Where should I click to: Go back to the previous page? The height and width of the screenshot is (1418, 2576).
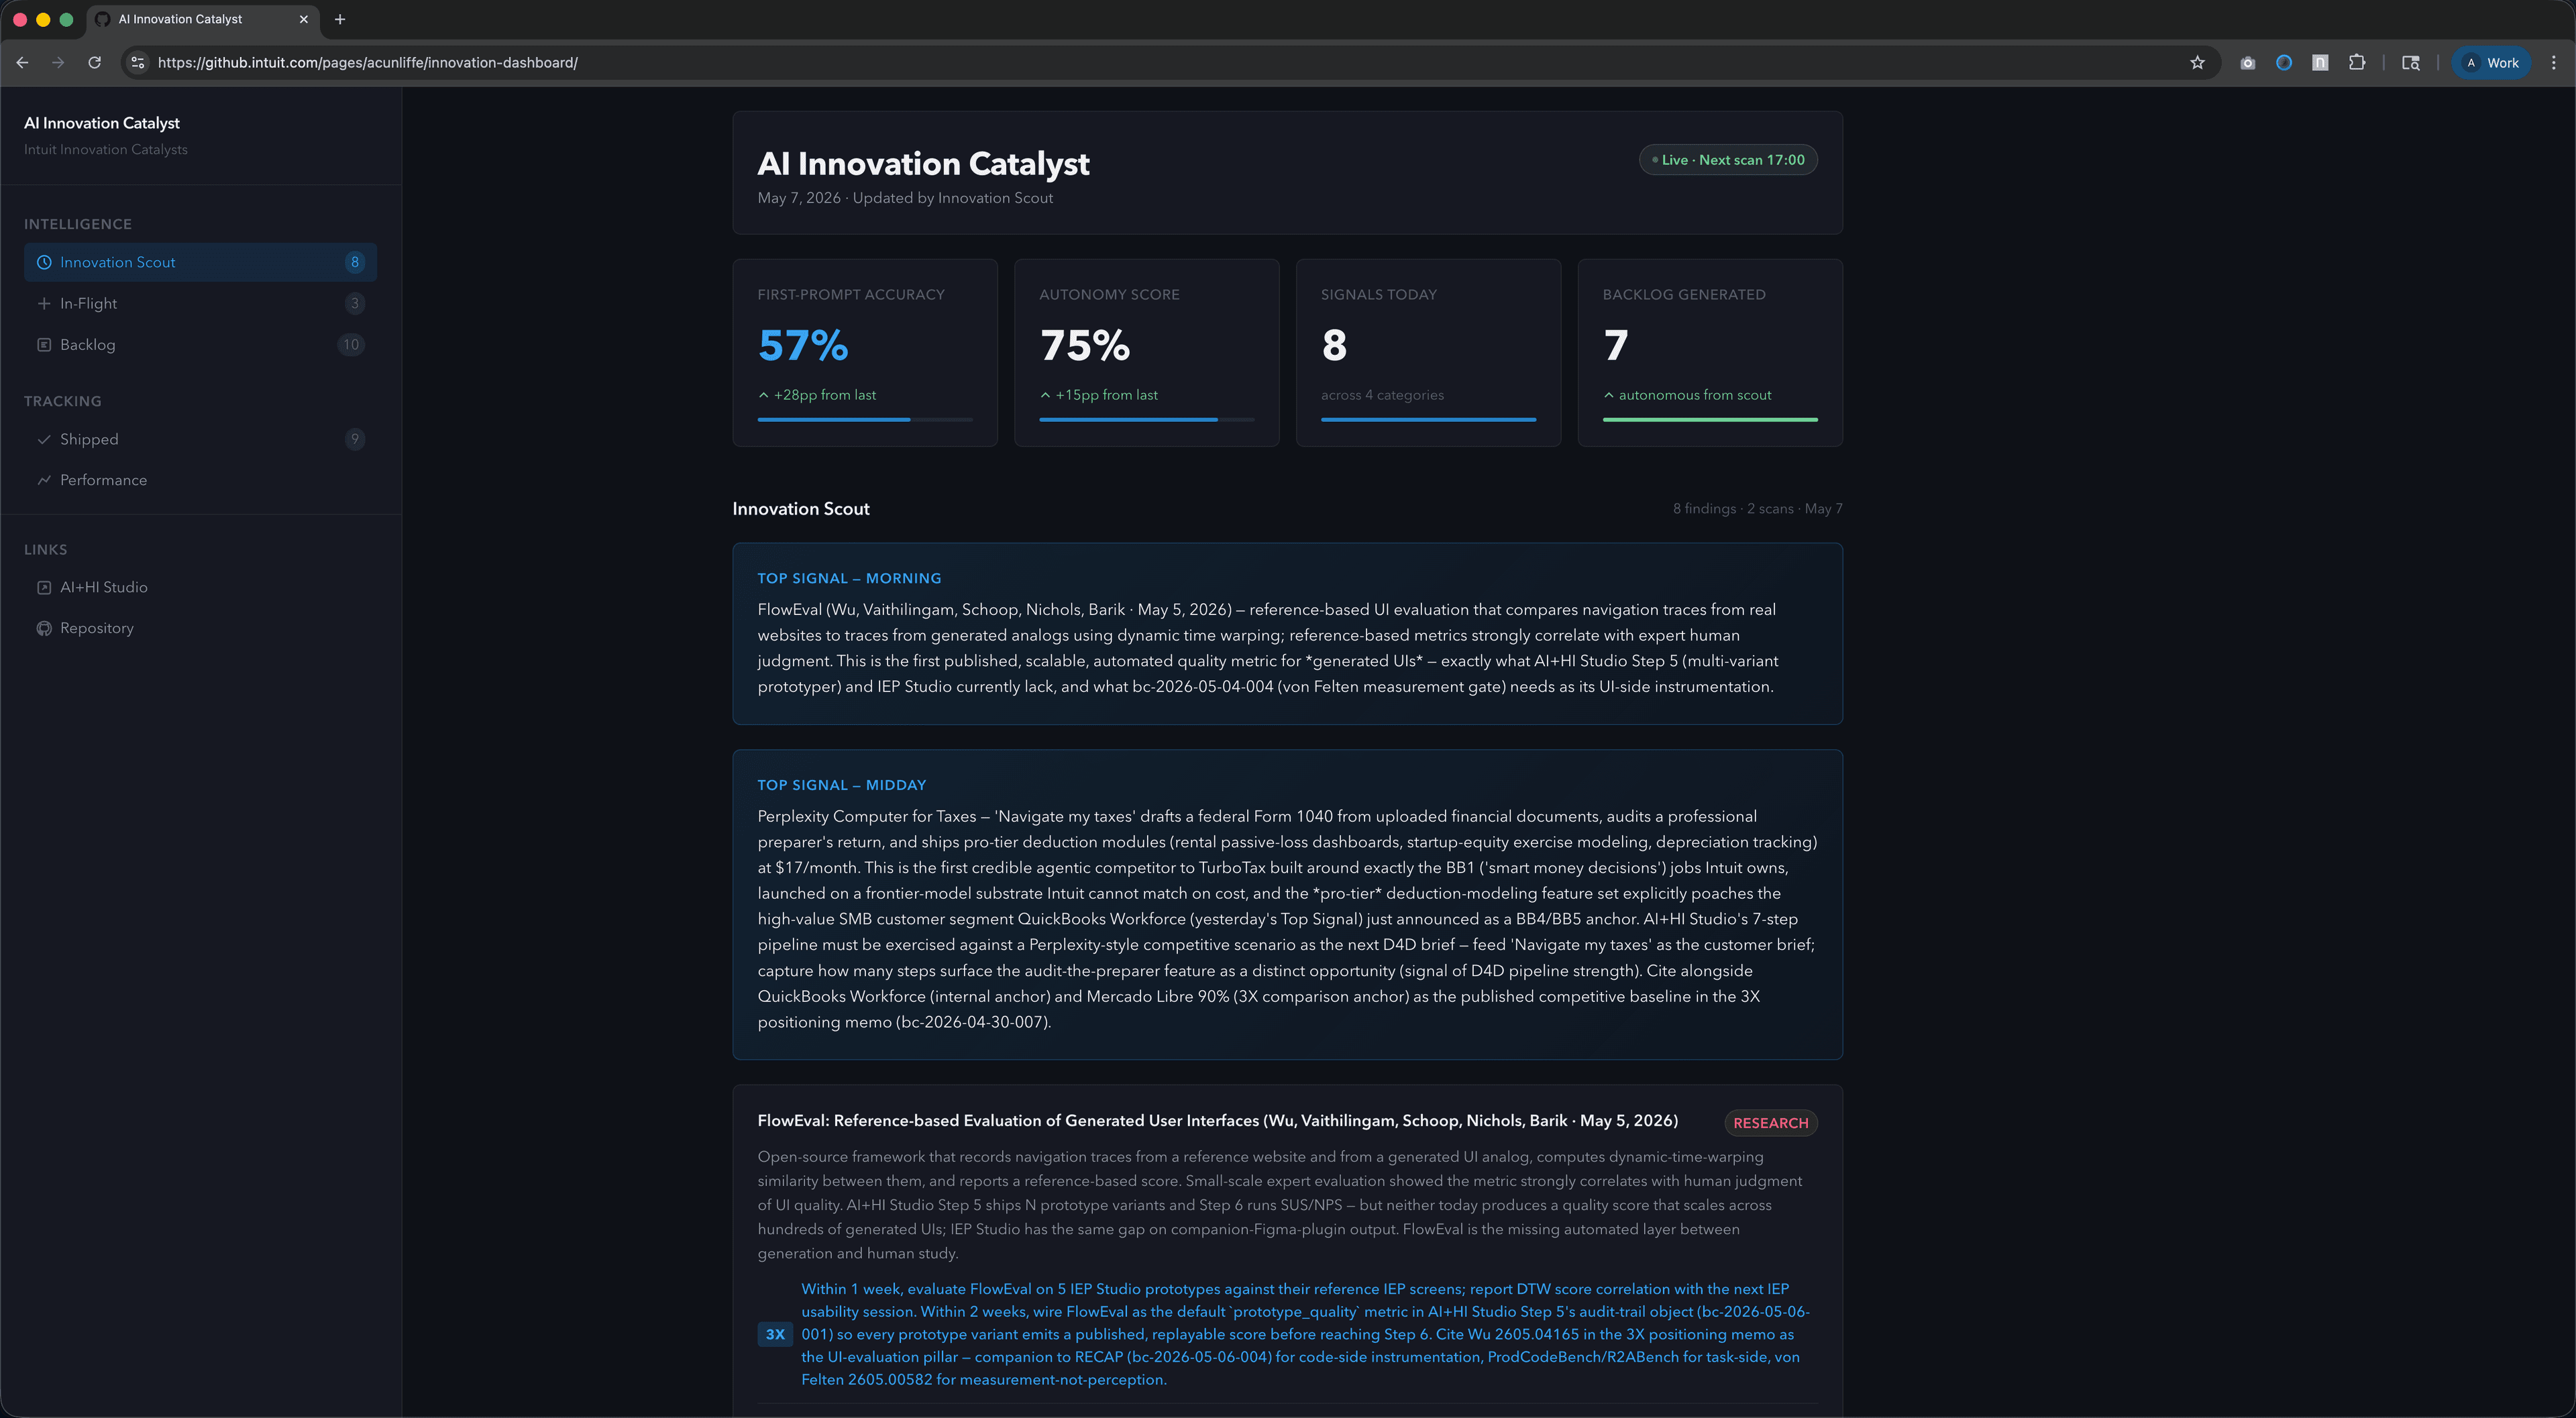(22, 62)
